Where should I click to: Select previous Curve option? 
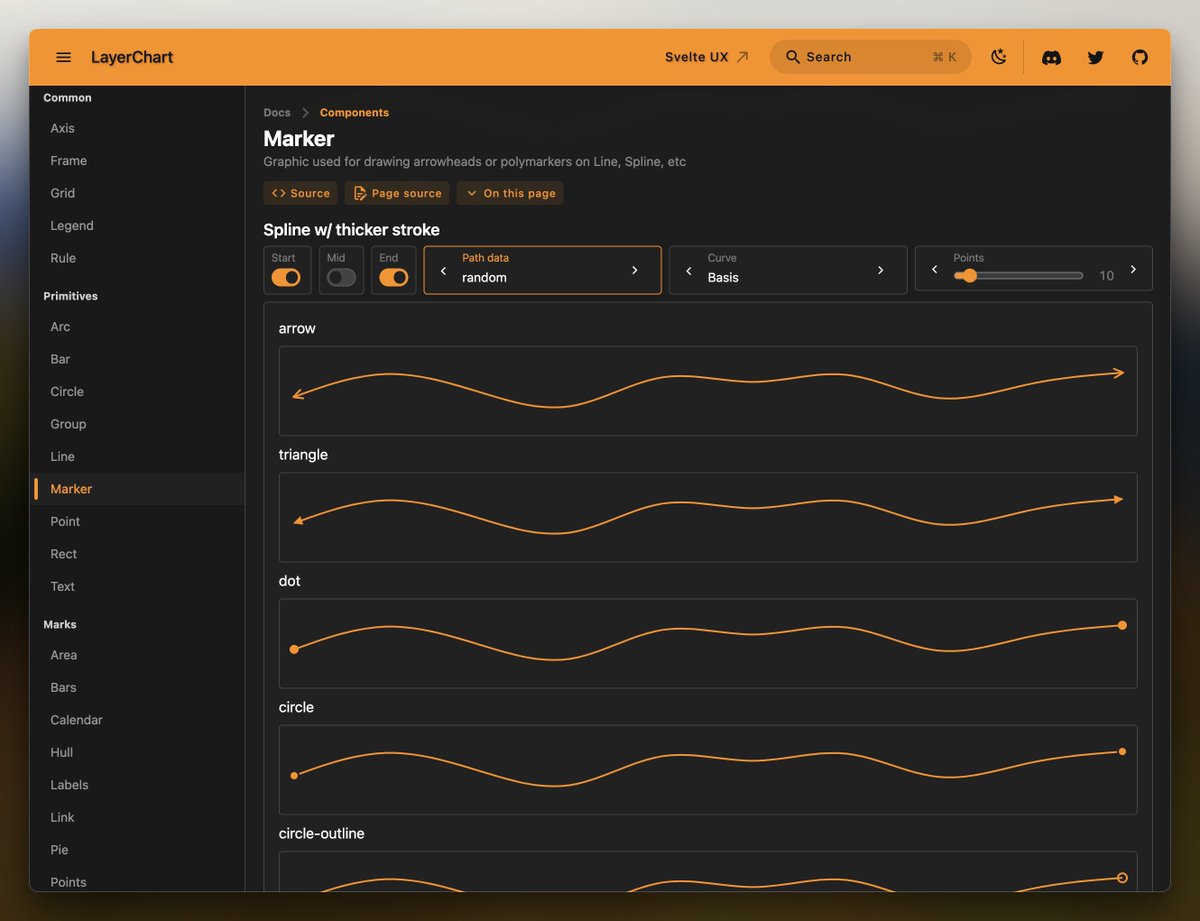(x=689, y=271)
